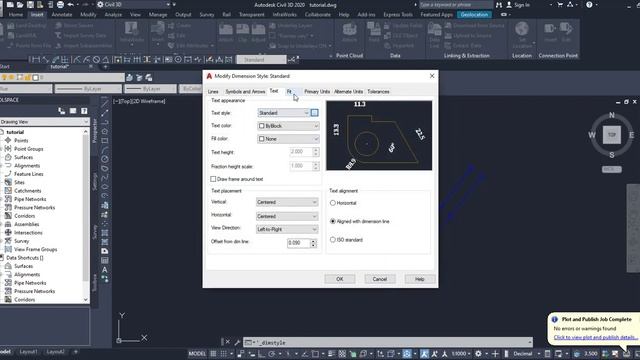Toggle snap mode icon in the status bar
This screenshot has width=640, height=360.
click(x=224, y=353)
